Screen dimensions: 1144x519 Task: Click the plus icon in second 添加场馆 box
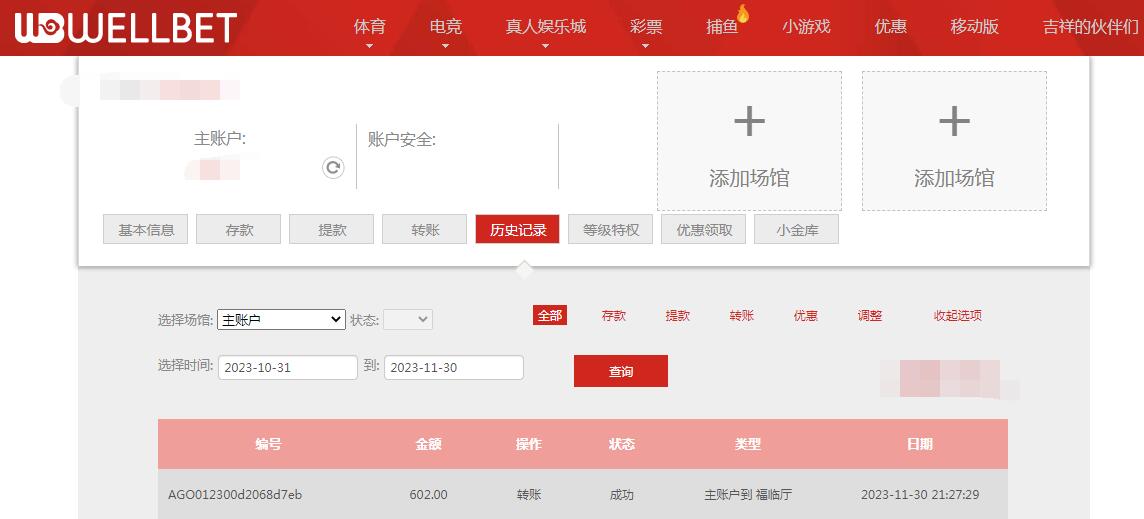[954, 121]
